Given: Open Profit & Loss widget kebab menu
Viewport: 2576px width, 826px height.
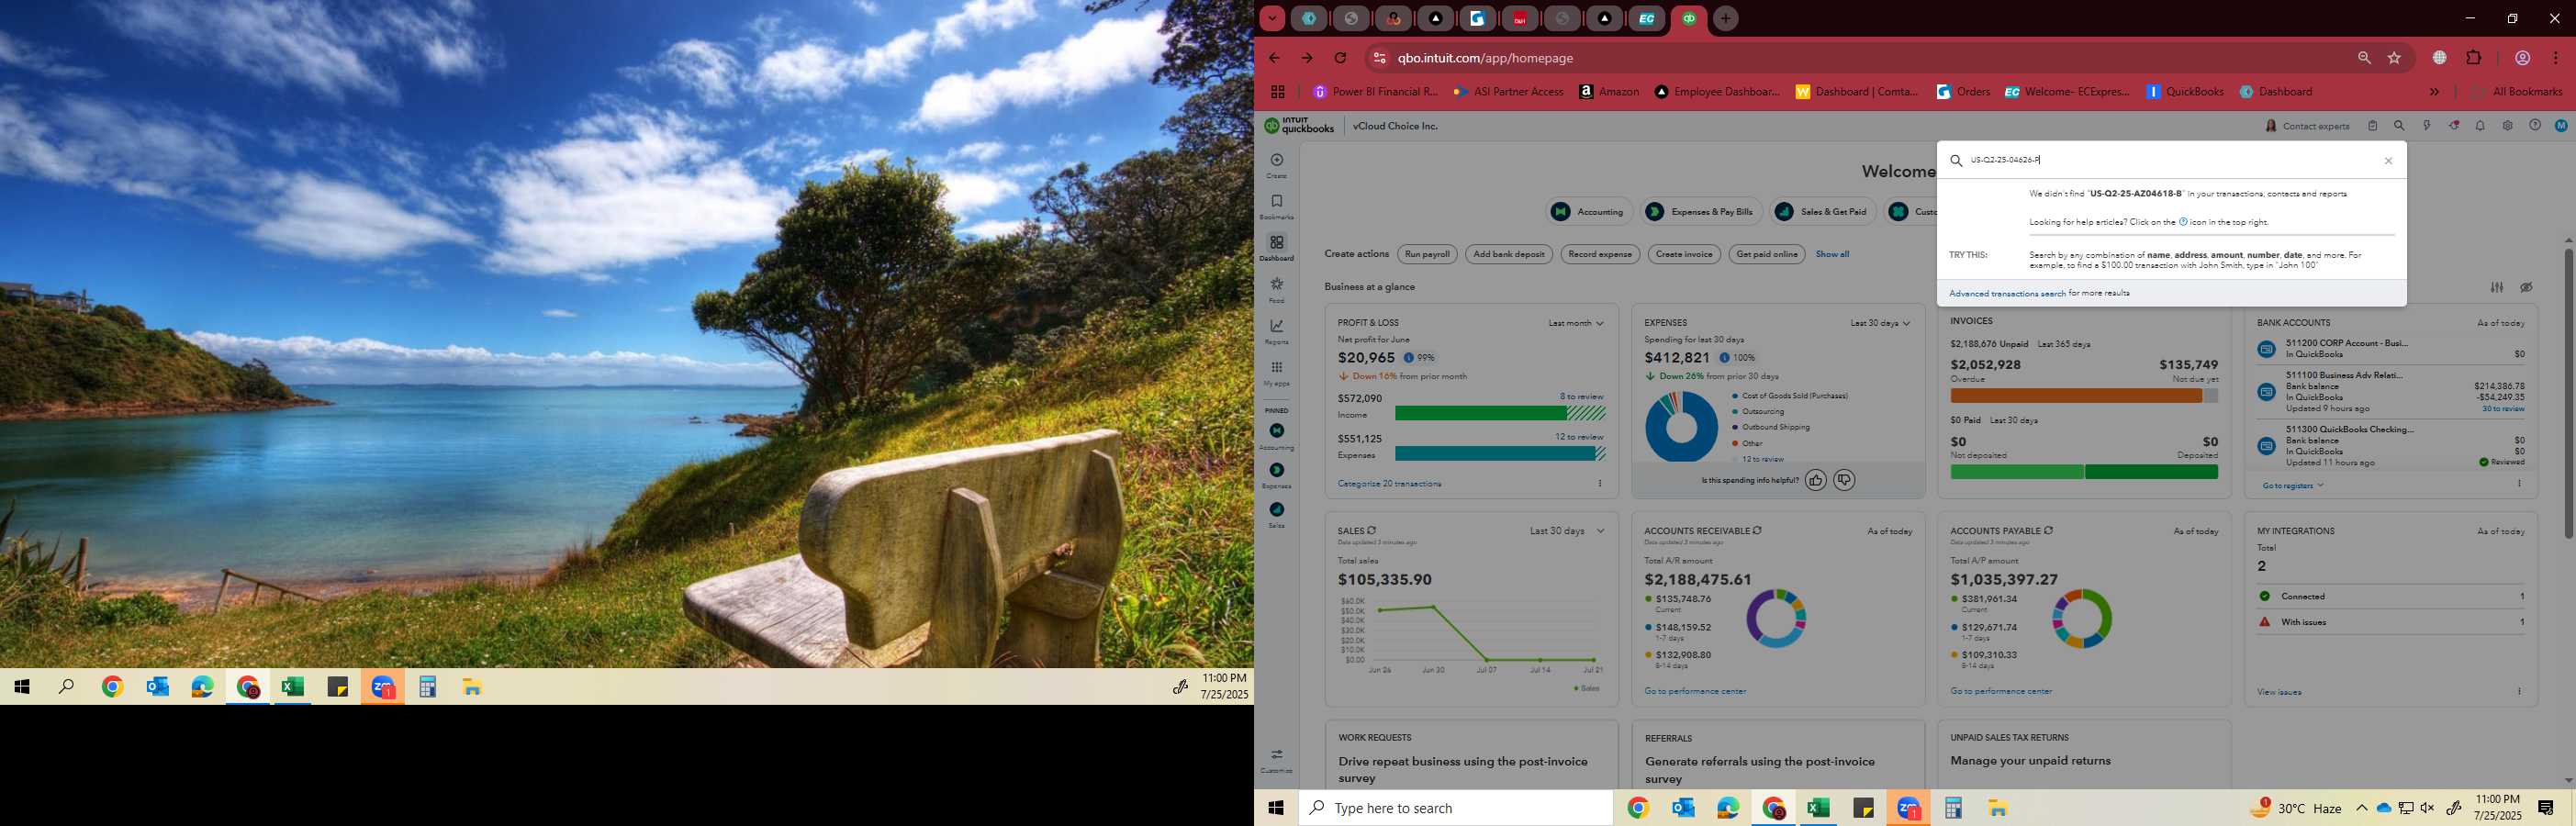Looking at the screenshot, I should coord(1600,484).
